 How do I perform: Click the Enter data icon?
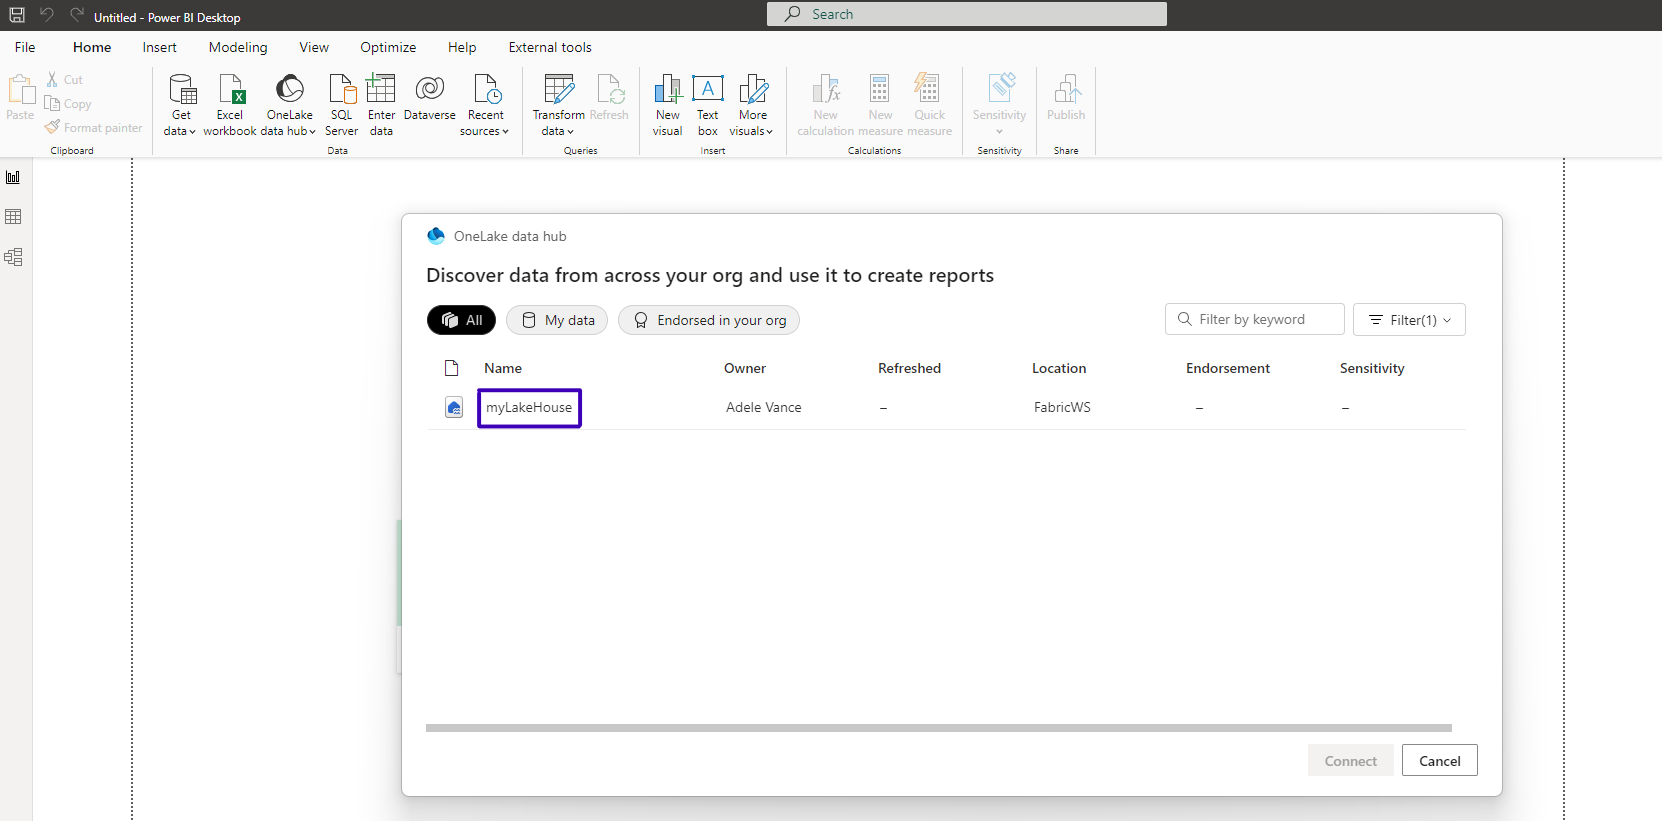tap(381, 90)
